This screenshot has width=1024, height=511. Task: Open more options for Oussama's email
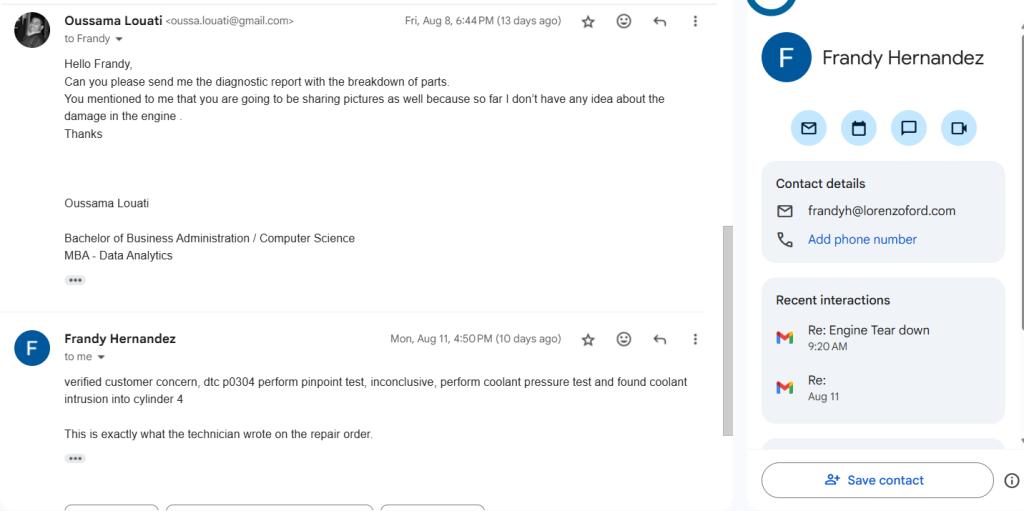pos(695,22)
